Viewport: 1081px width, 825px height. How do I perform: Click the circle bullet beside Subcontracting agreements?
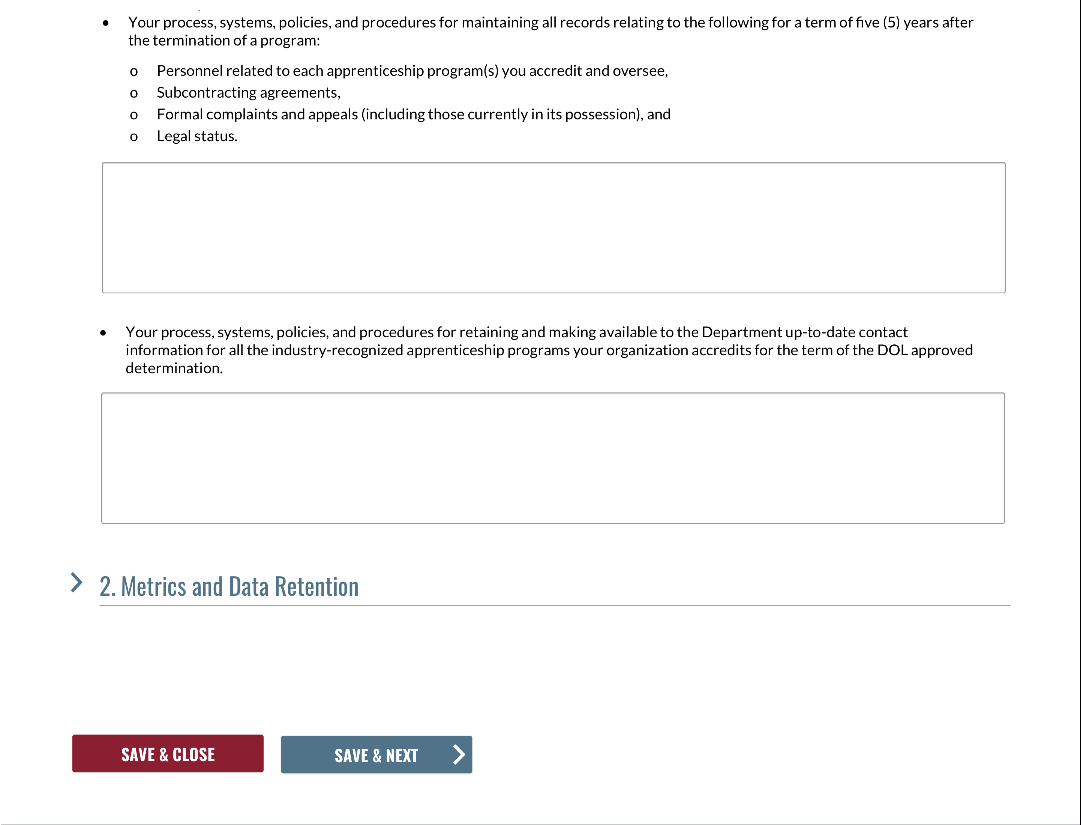point(133,93)
